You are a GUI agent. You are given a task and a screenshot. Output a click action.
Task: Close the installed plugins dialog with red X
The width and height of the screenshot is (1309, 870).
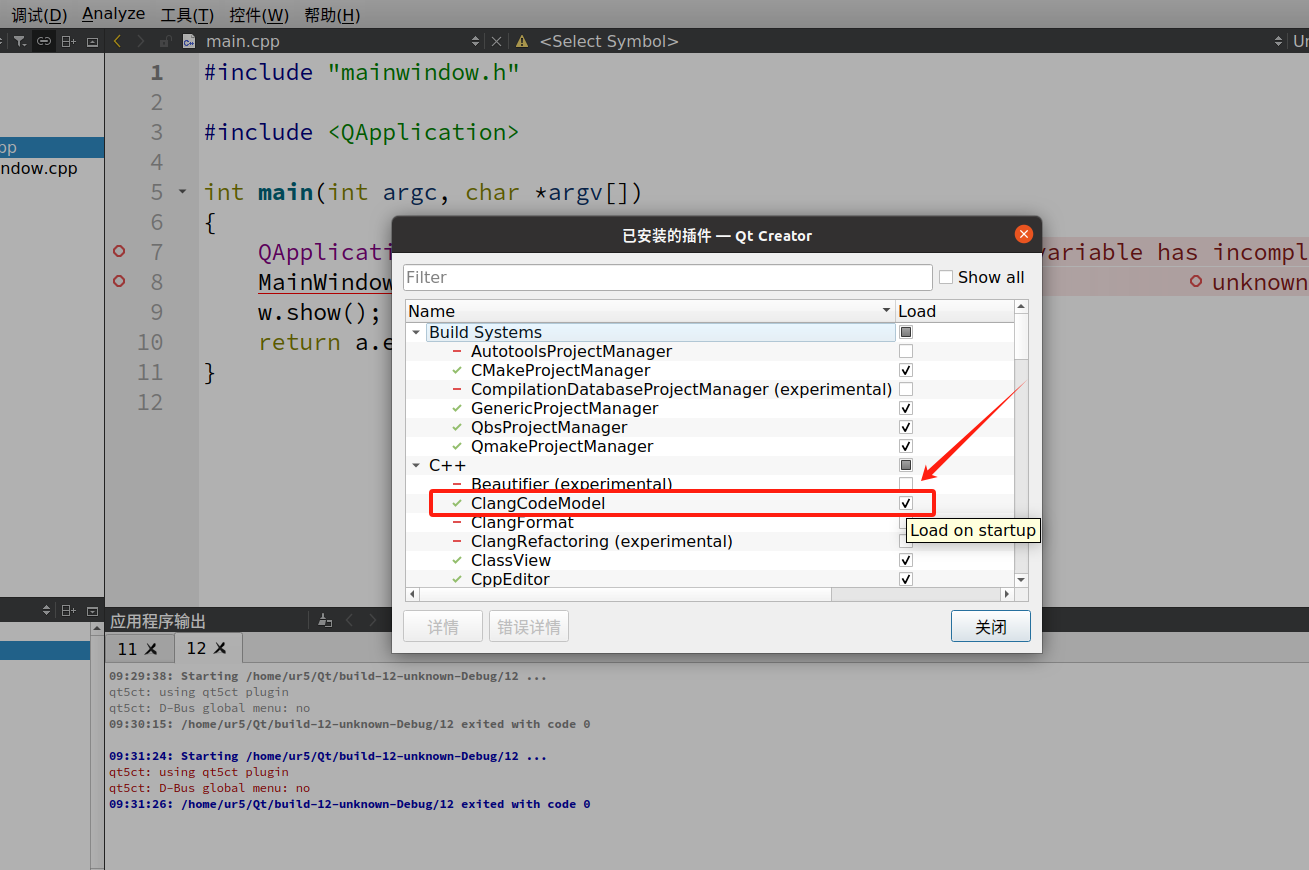(x=1023, y=234)
